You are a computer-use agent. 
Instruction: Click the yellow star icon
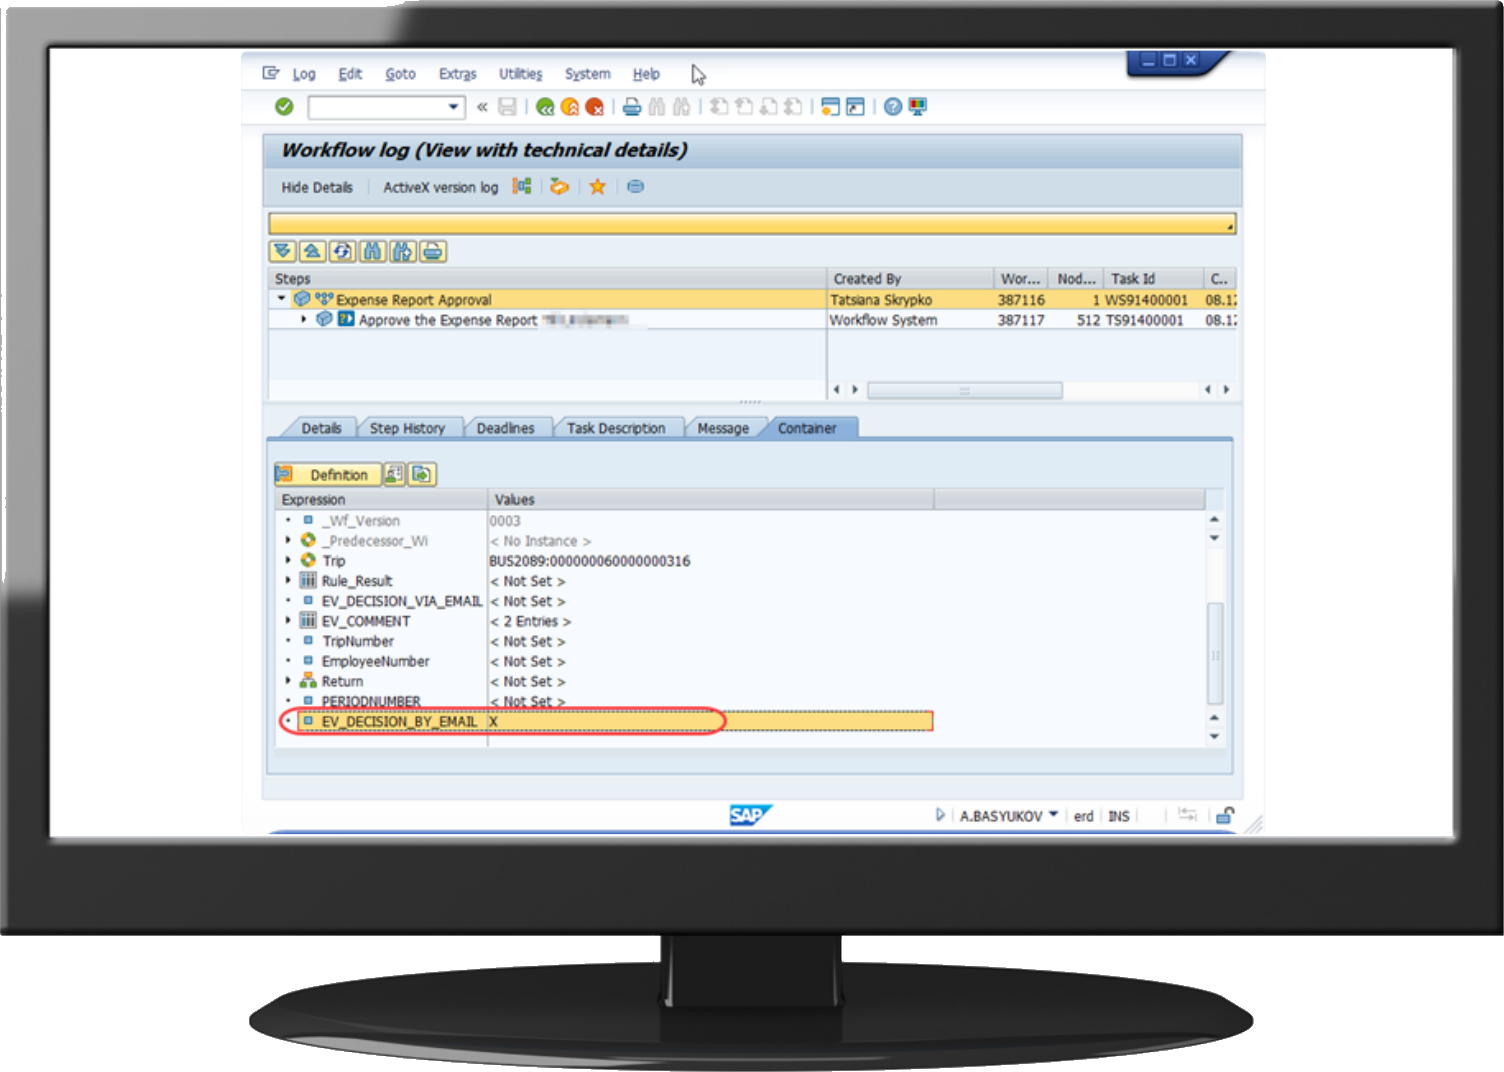(x=597, y=186)
